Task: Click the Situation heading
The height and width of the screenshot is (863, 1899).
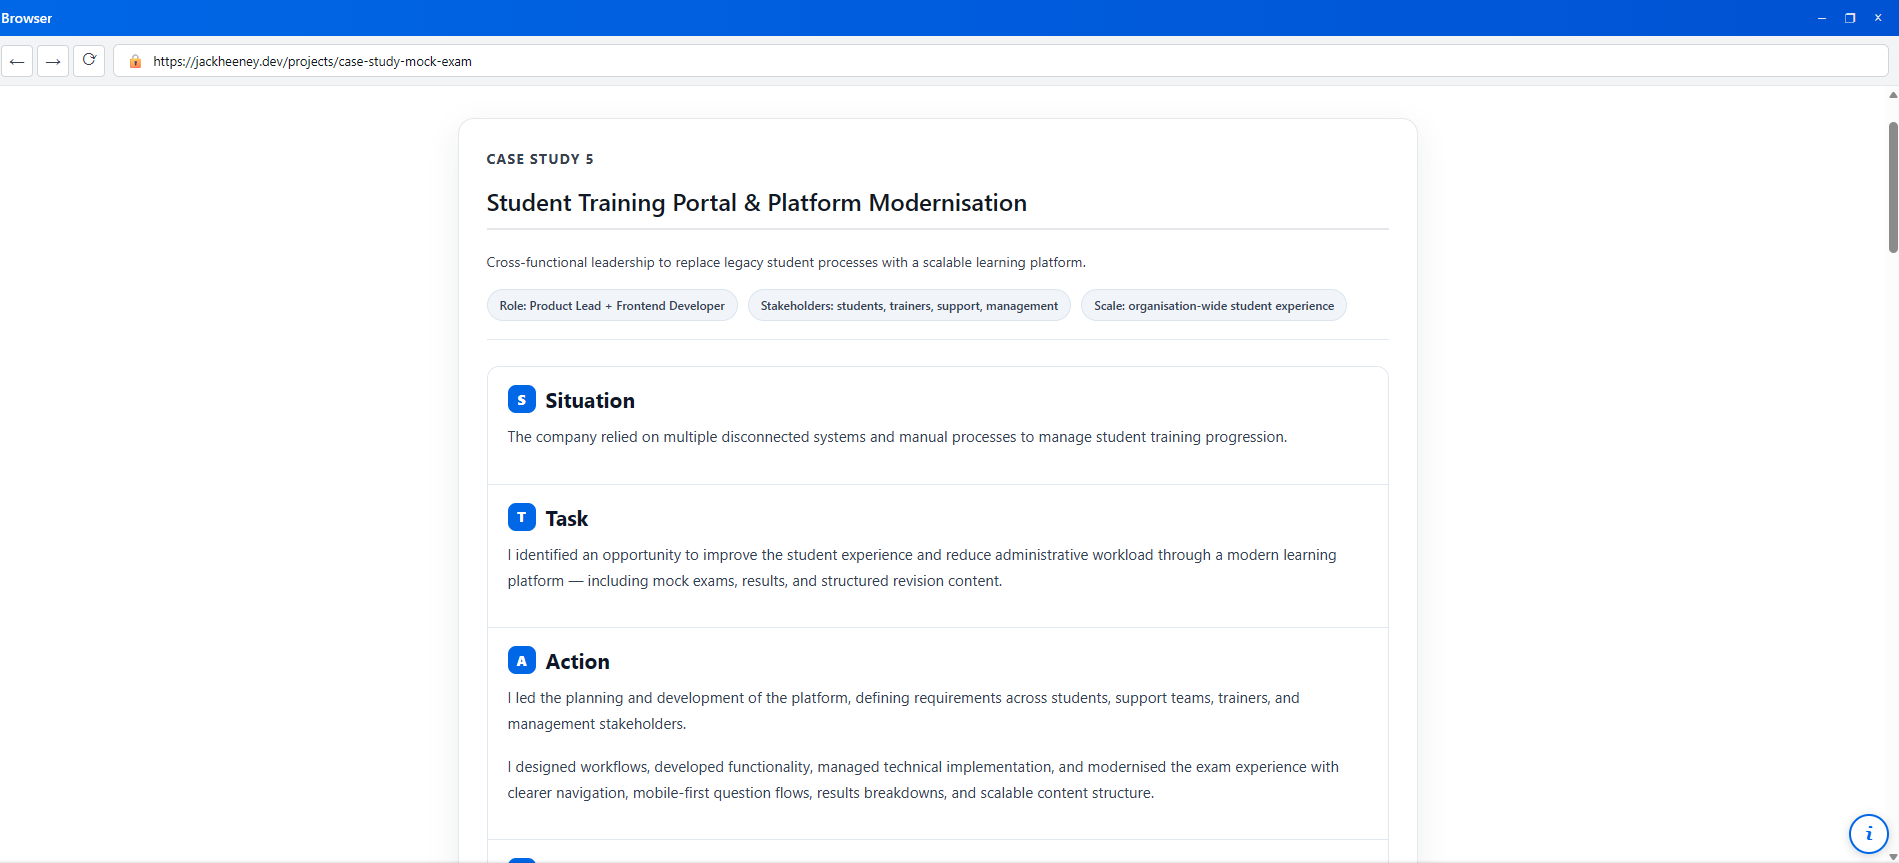Action: (590, 400)
